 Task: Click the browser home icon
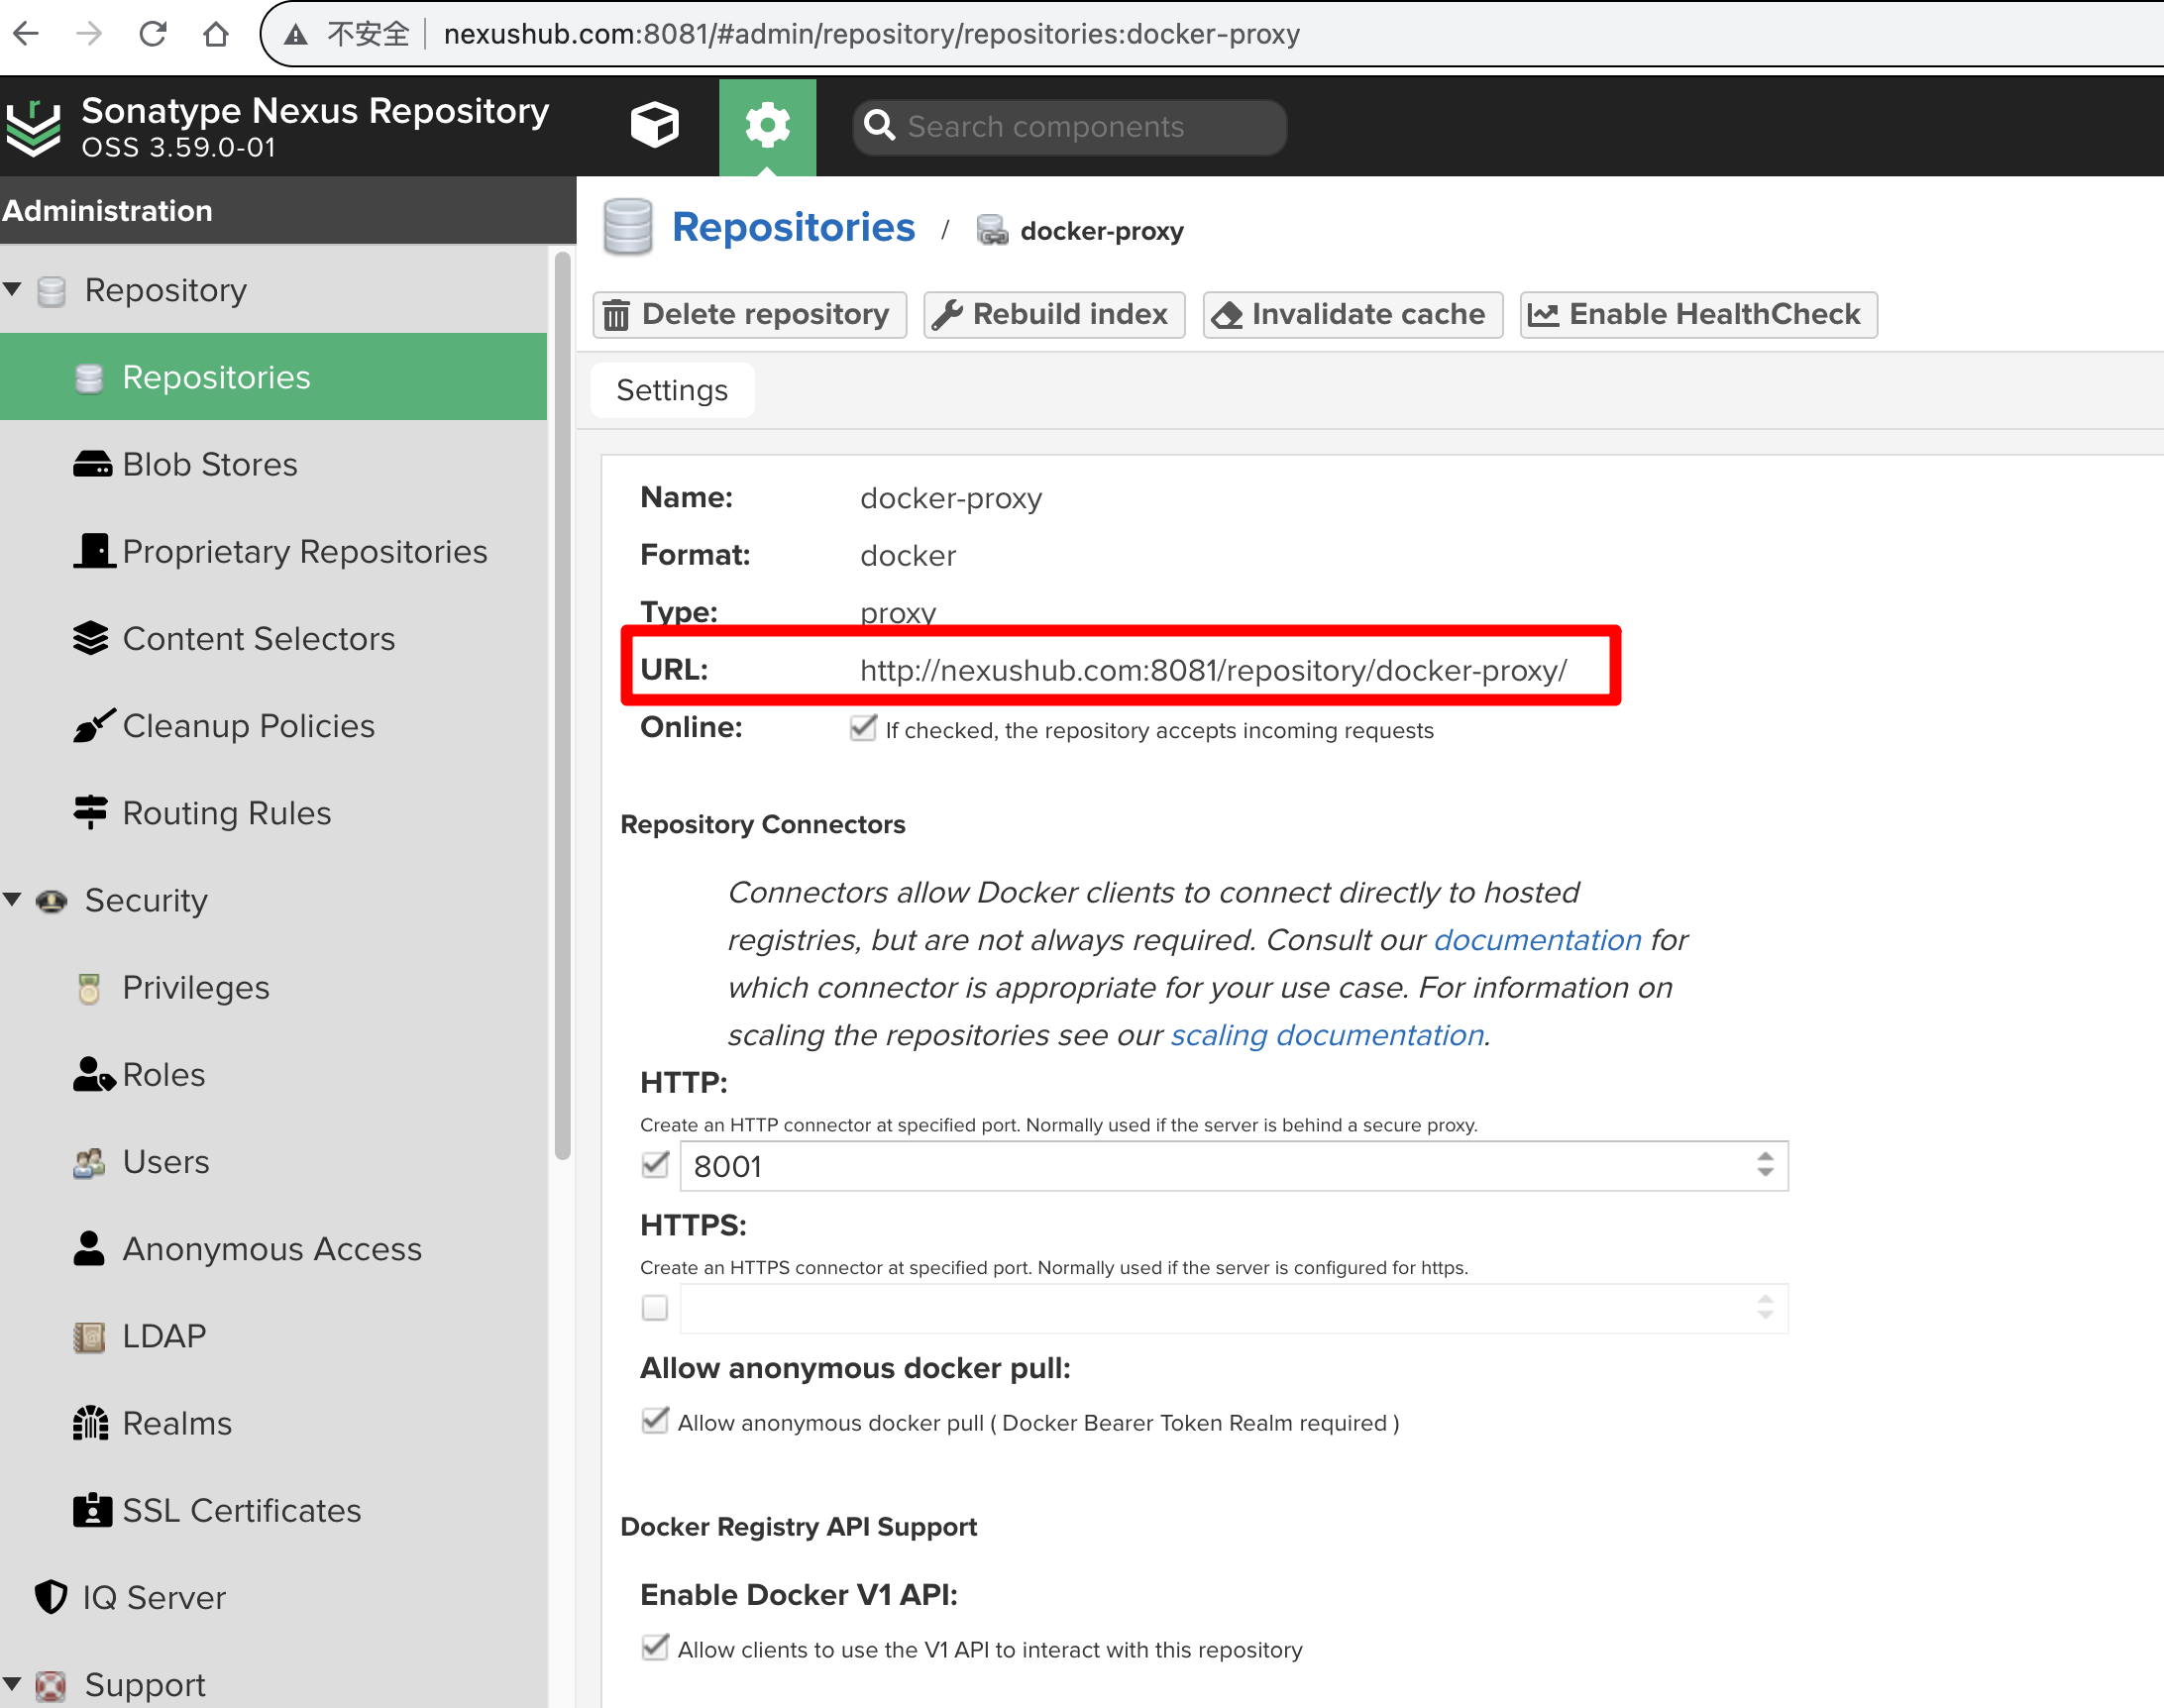(x=216, y=34)
